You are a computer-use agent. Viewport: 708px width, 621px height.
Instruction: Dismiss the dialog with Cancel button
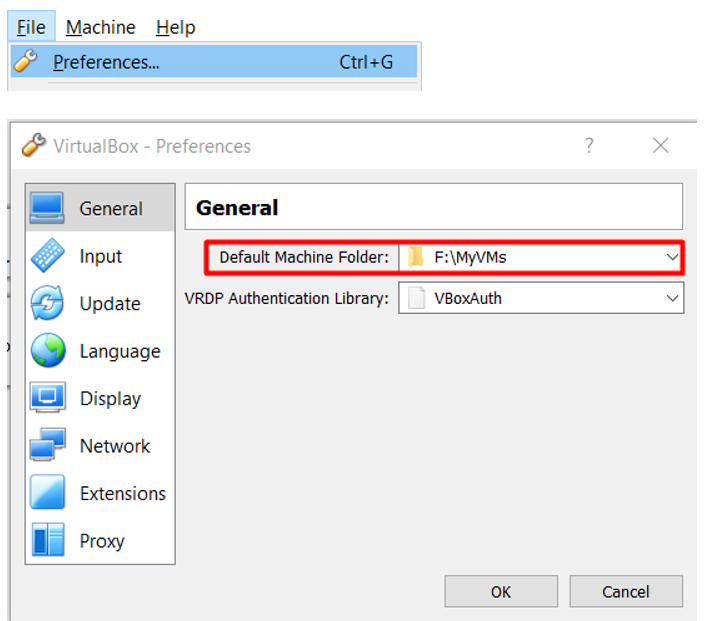(626, 591)
